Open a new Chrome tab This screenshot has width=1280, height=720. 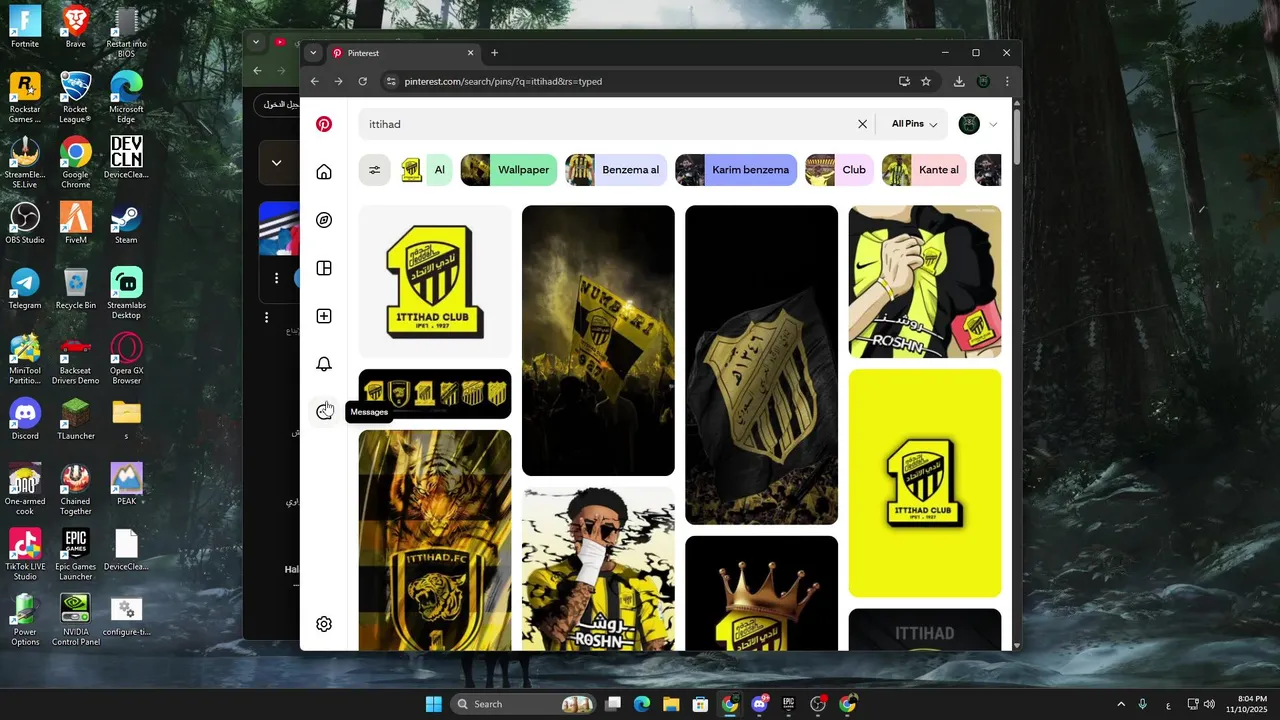pyautogui.click(x=494, y=53)
